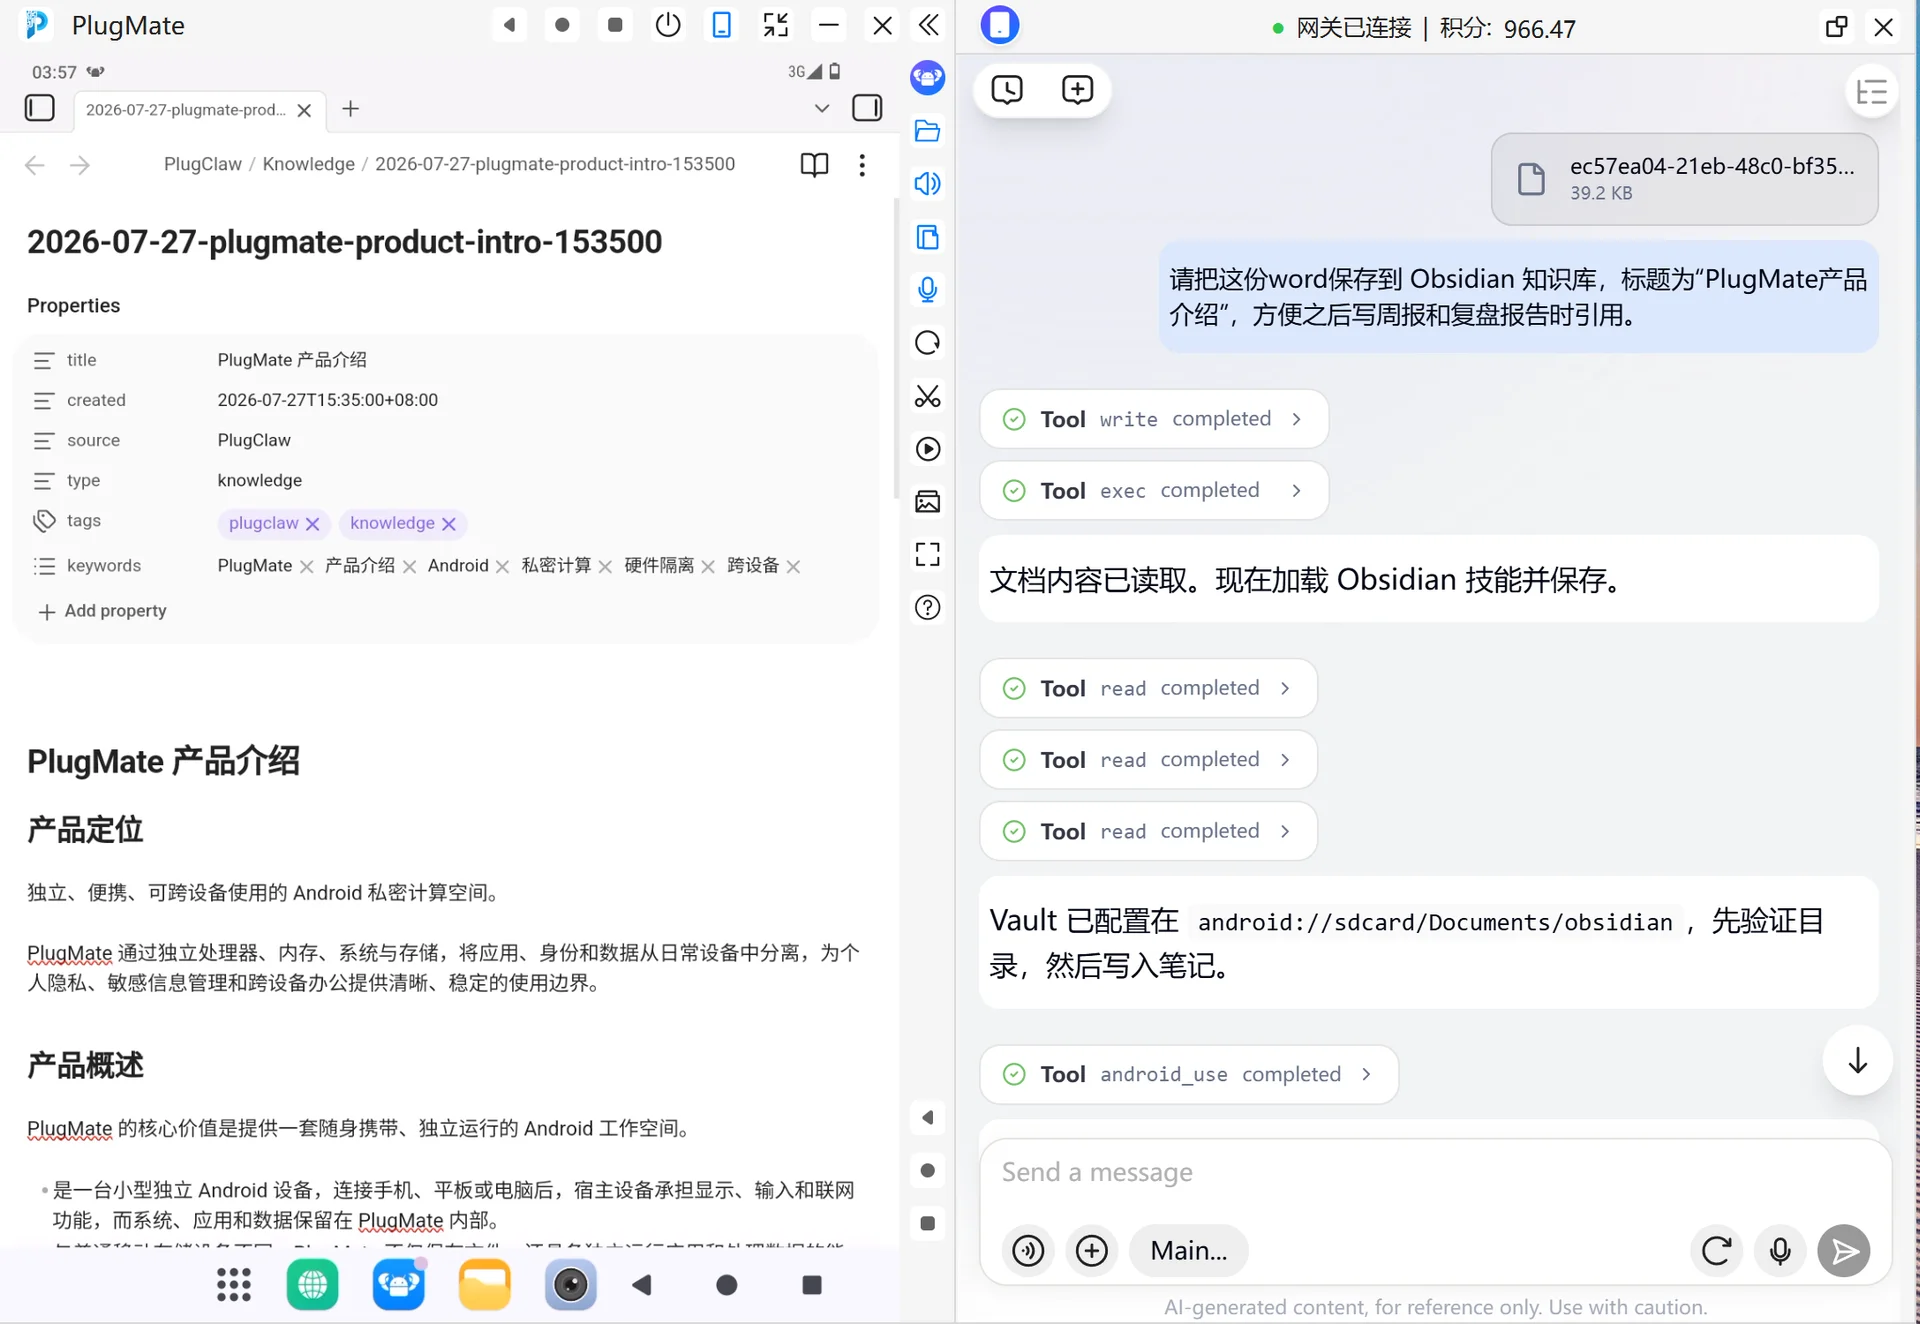Click the tags property icon
The height and width of the screenshot is (1324, 1920).
(x=44, y=521)
